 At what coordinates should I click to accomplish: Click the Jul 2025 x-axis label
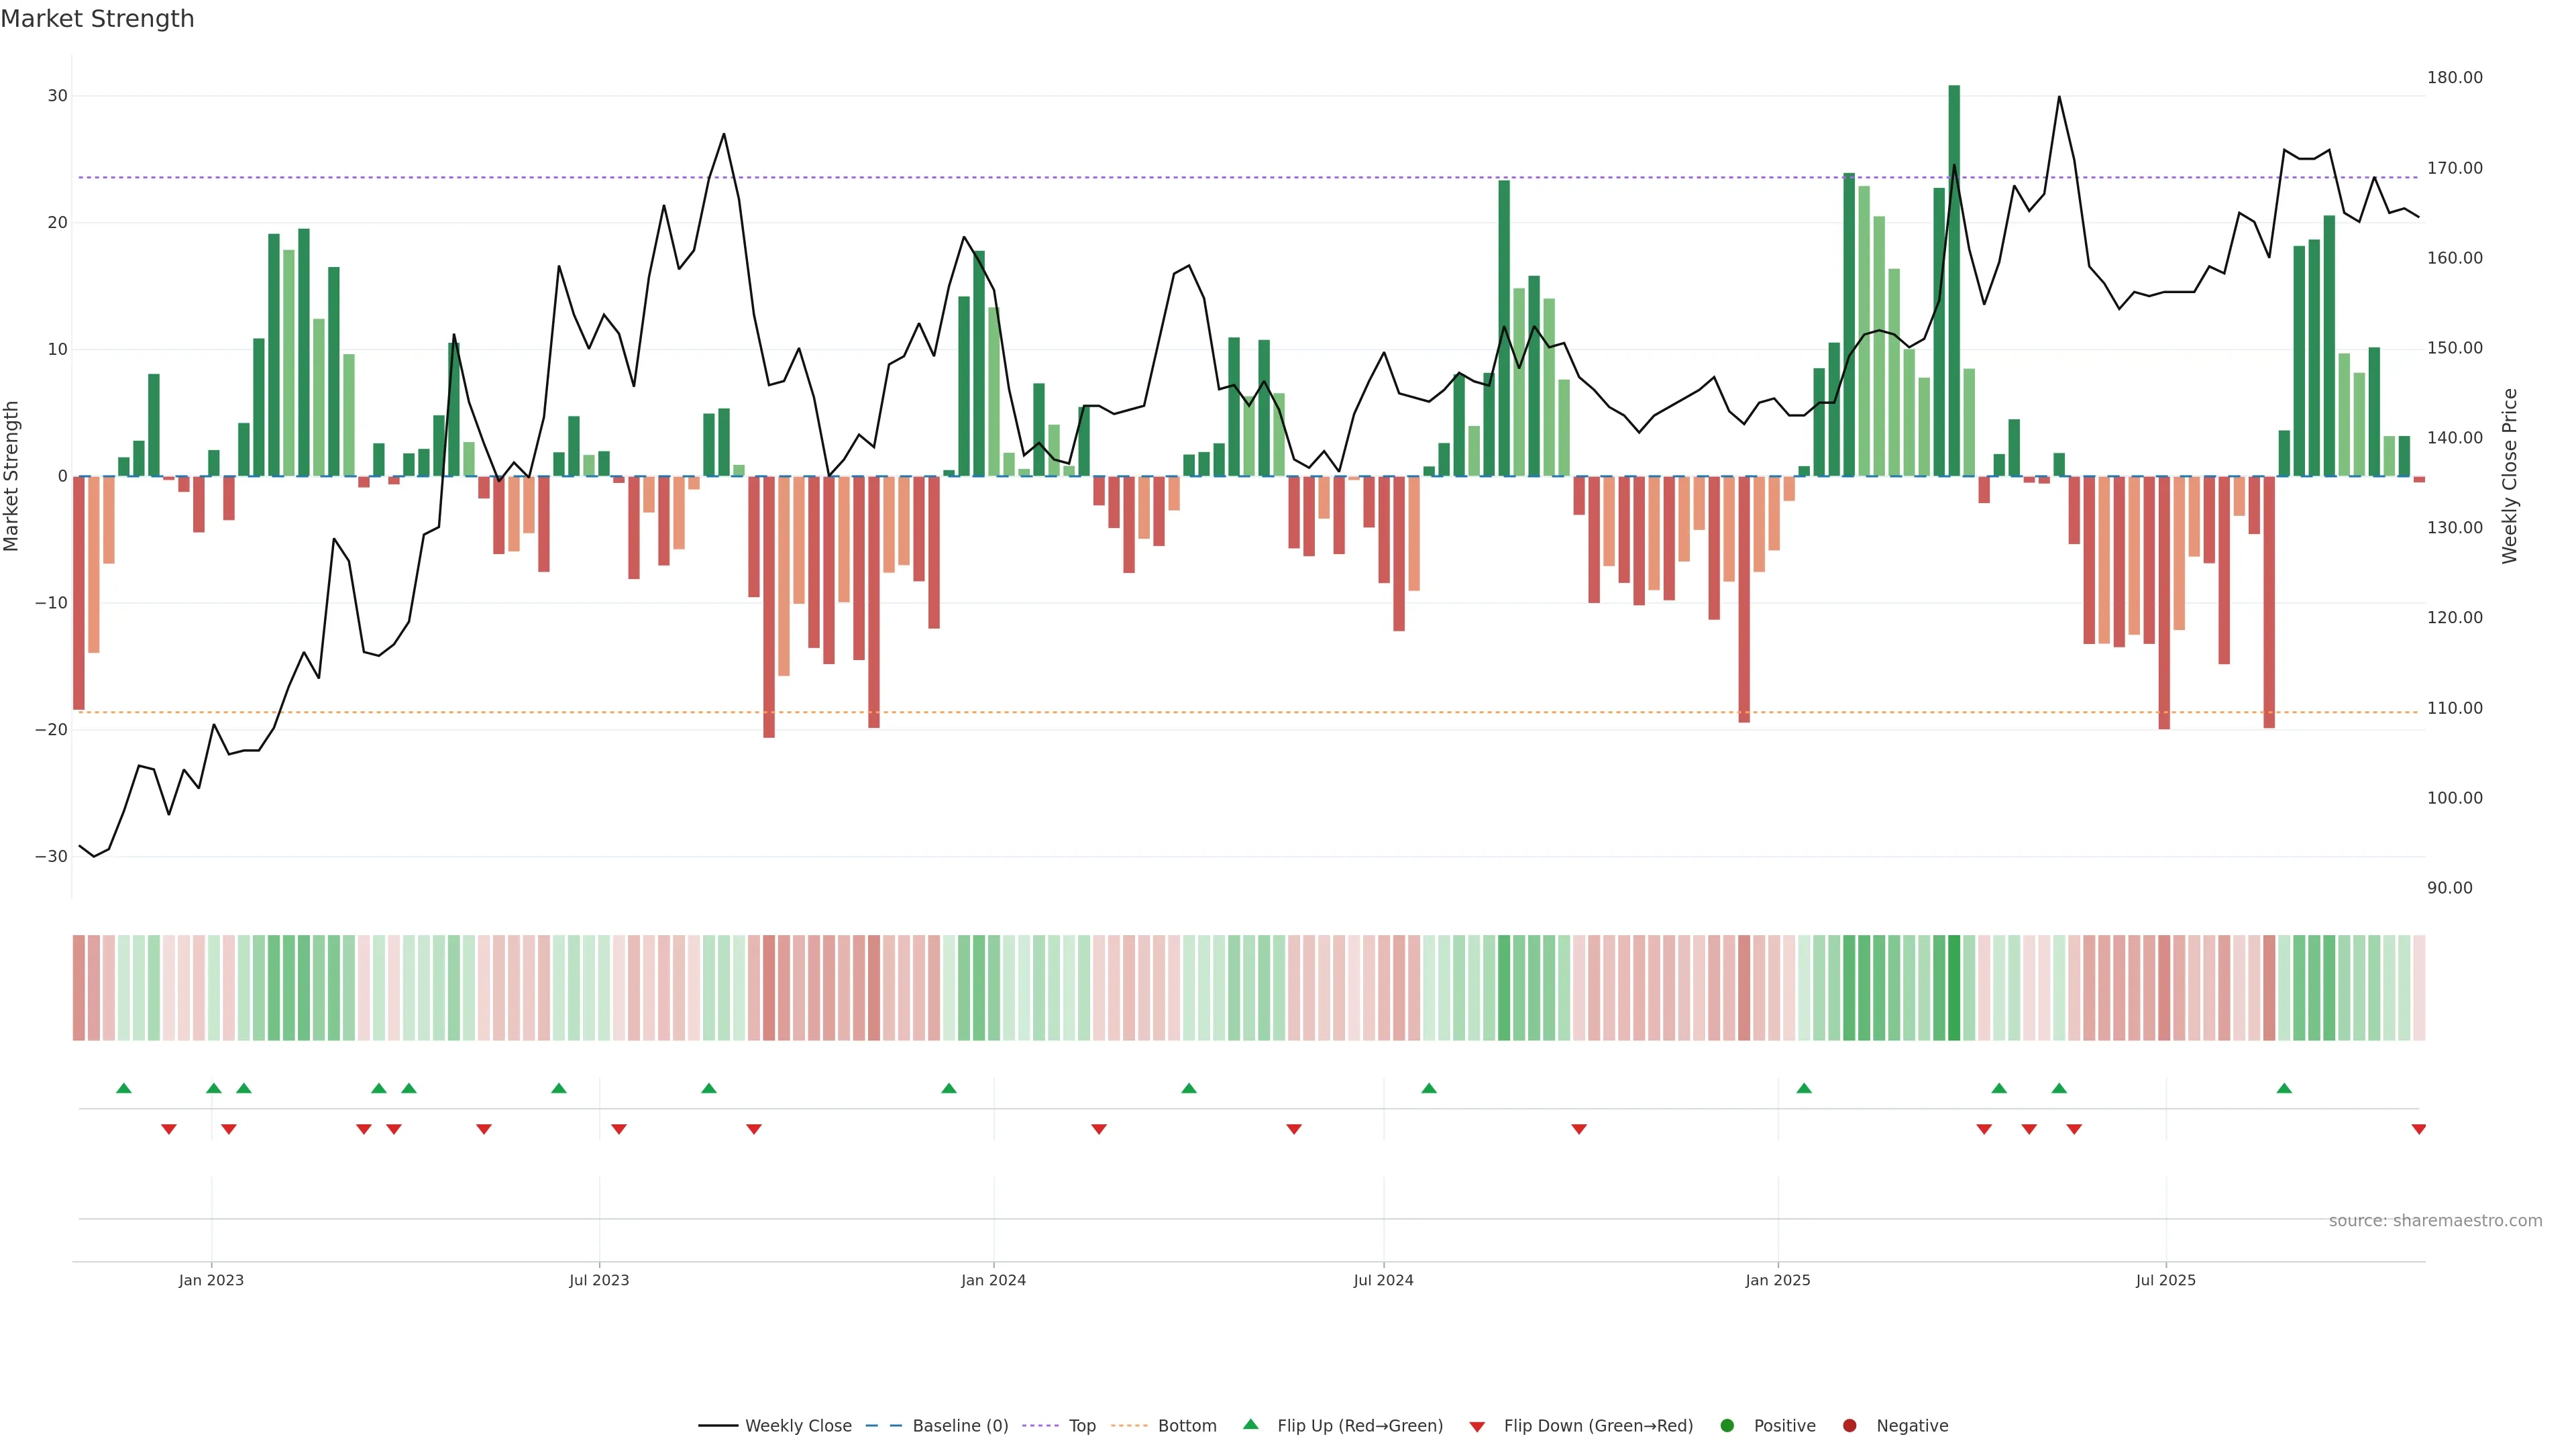[2165, 1280]
